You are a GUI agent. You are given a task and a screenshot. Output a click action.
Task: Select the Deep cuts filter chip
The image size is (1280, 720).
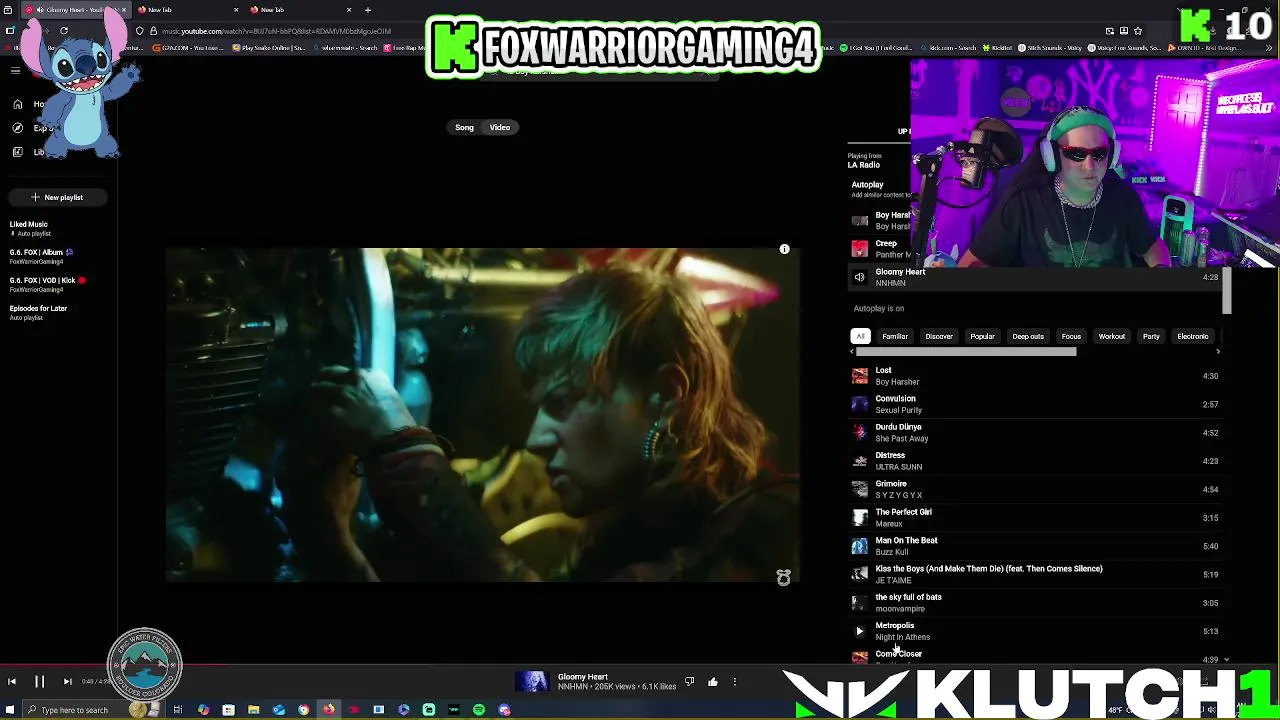coord(1028,336)
